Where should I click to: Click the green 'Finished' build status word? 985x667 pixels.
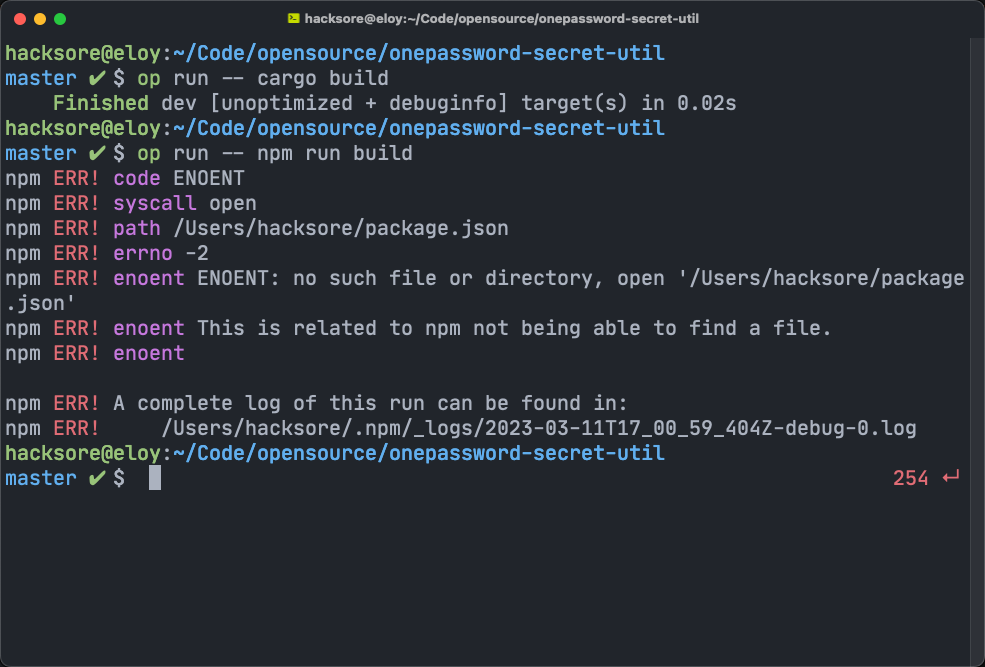101,103
